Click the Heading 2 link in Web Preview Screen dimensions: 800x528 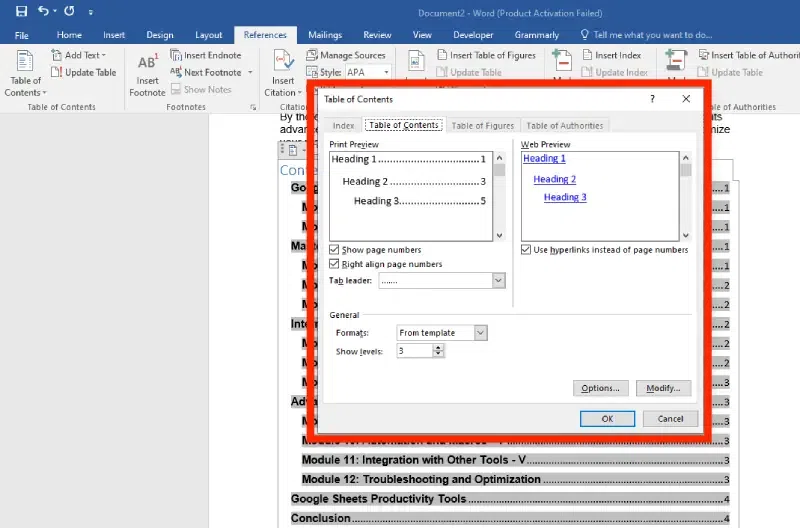(555, 179)
